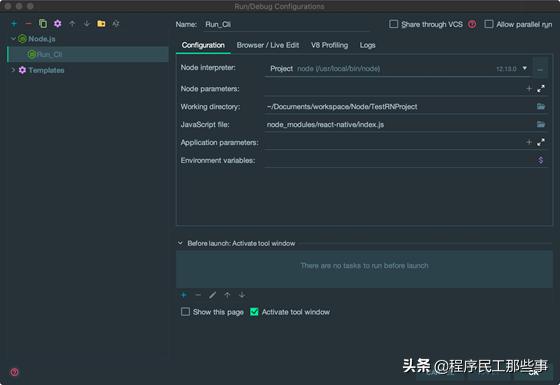The height and width of the screenshot is (385, 560).
Task: Create new folder for configurations
Action: coord(101,24)
